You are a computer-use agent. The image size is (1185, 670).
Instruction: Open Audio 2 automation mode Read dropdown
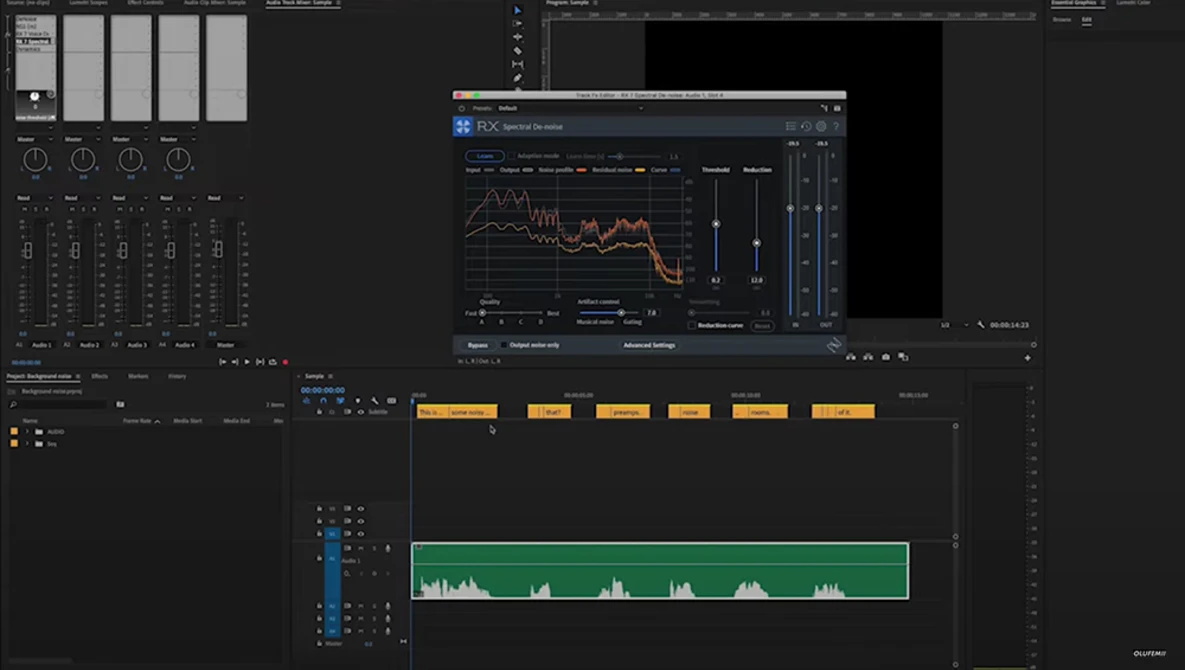click(82, 198)
